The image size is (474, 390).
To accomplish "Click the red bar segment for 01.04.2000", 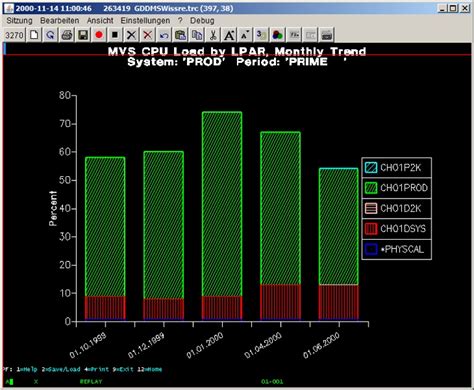I will point(280,302).
